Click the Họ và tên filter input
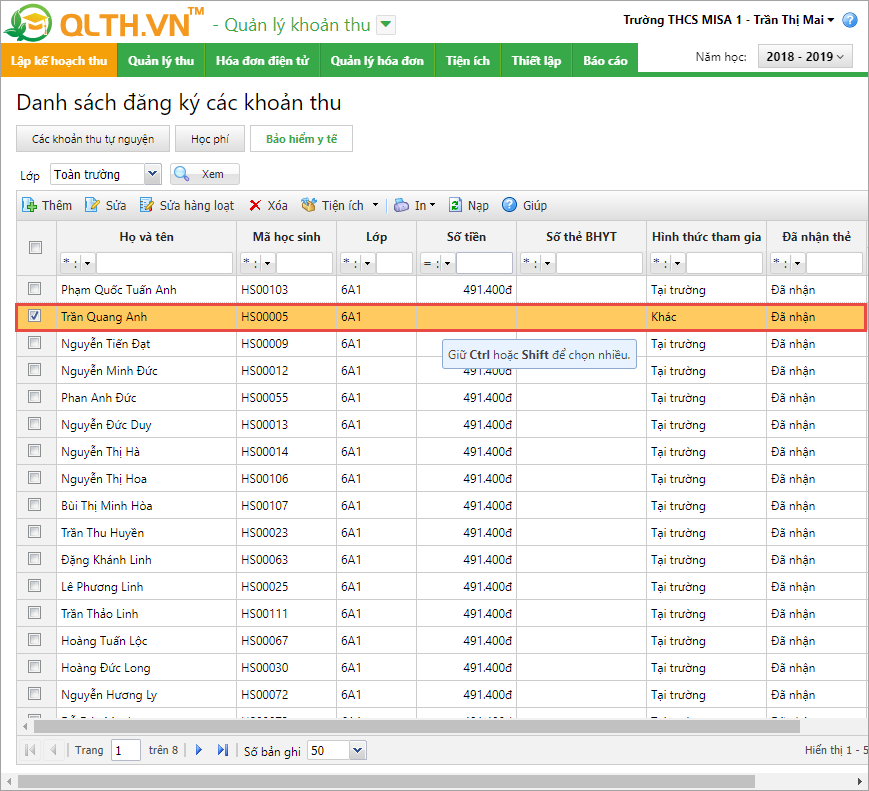869x791 pixels. coord(164,263)
